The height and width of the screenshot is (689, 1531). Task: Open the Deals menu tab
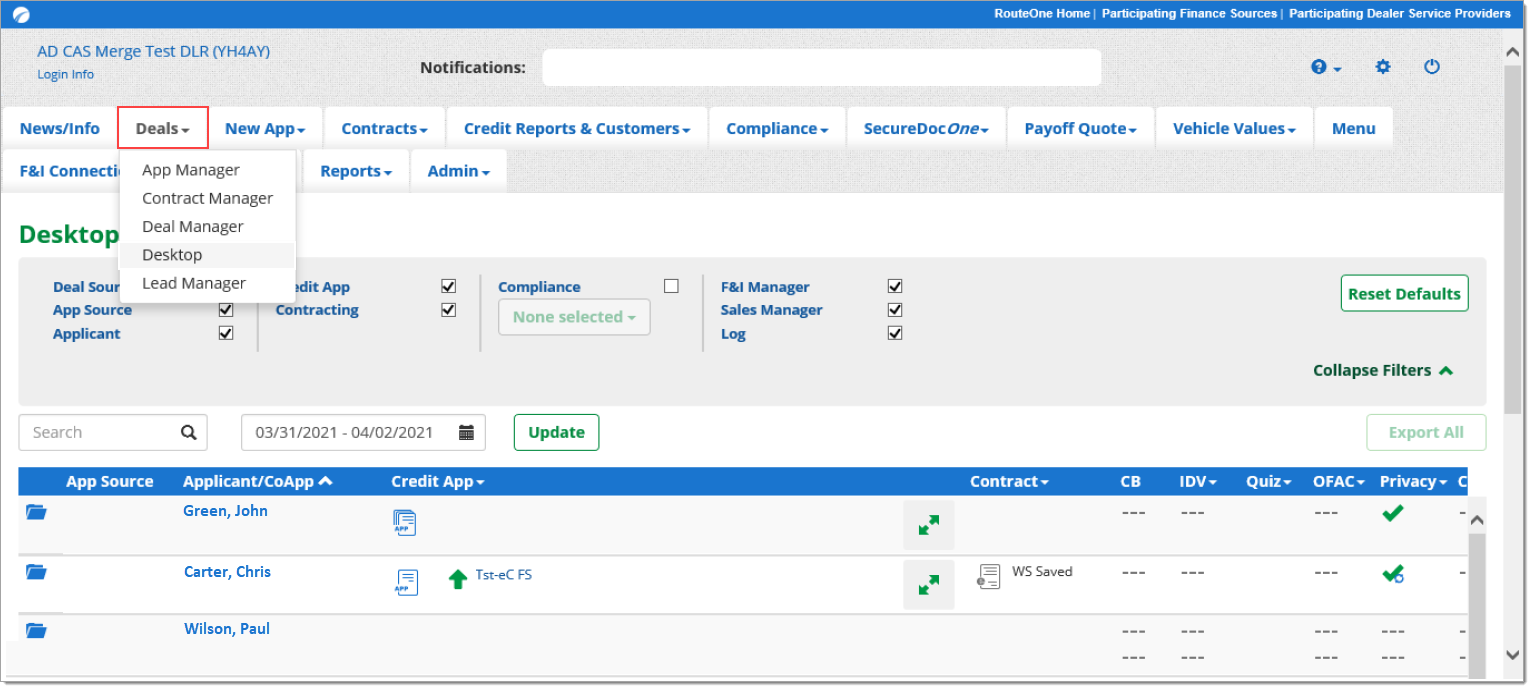[163, 128]
